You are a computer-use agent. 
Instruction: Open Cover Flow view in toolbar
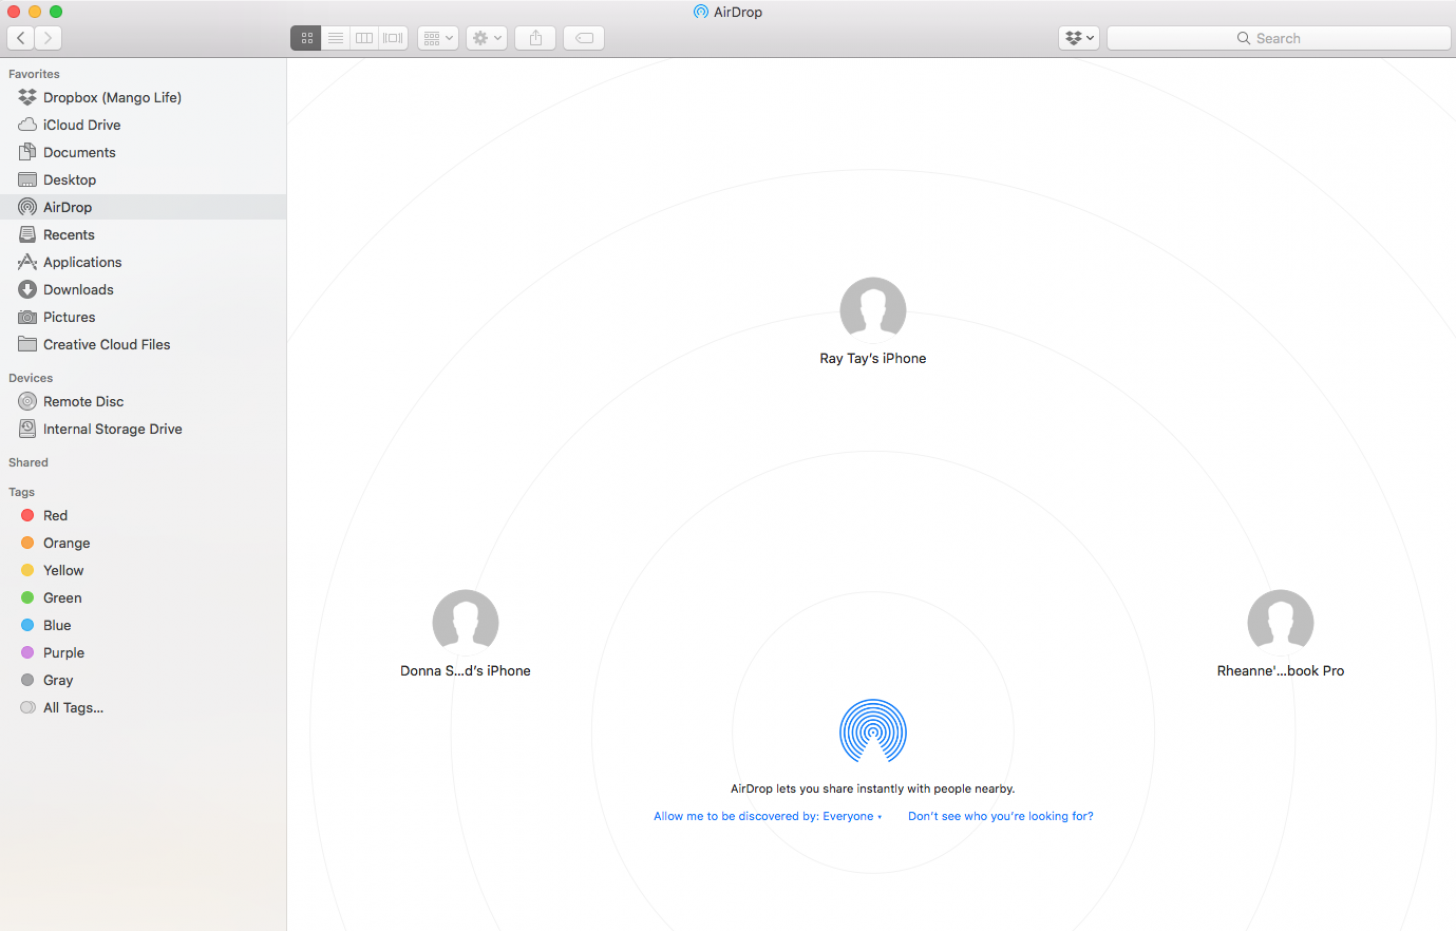(393, 38)
